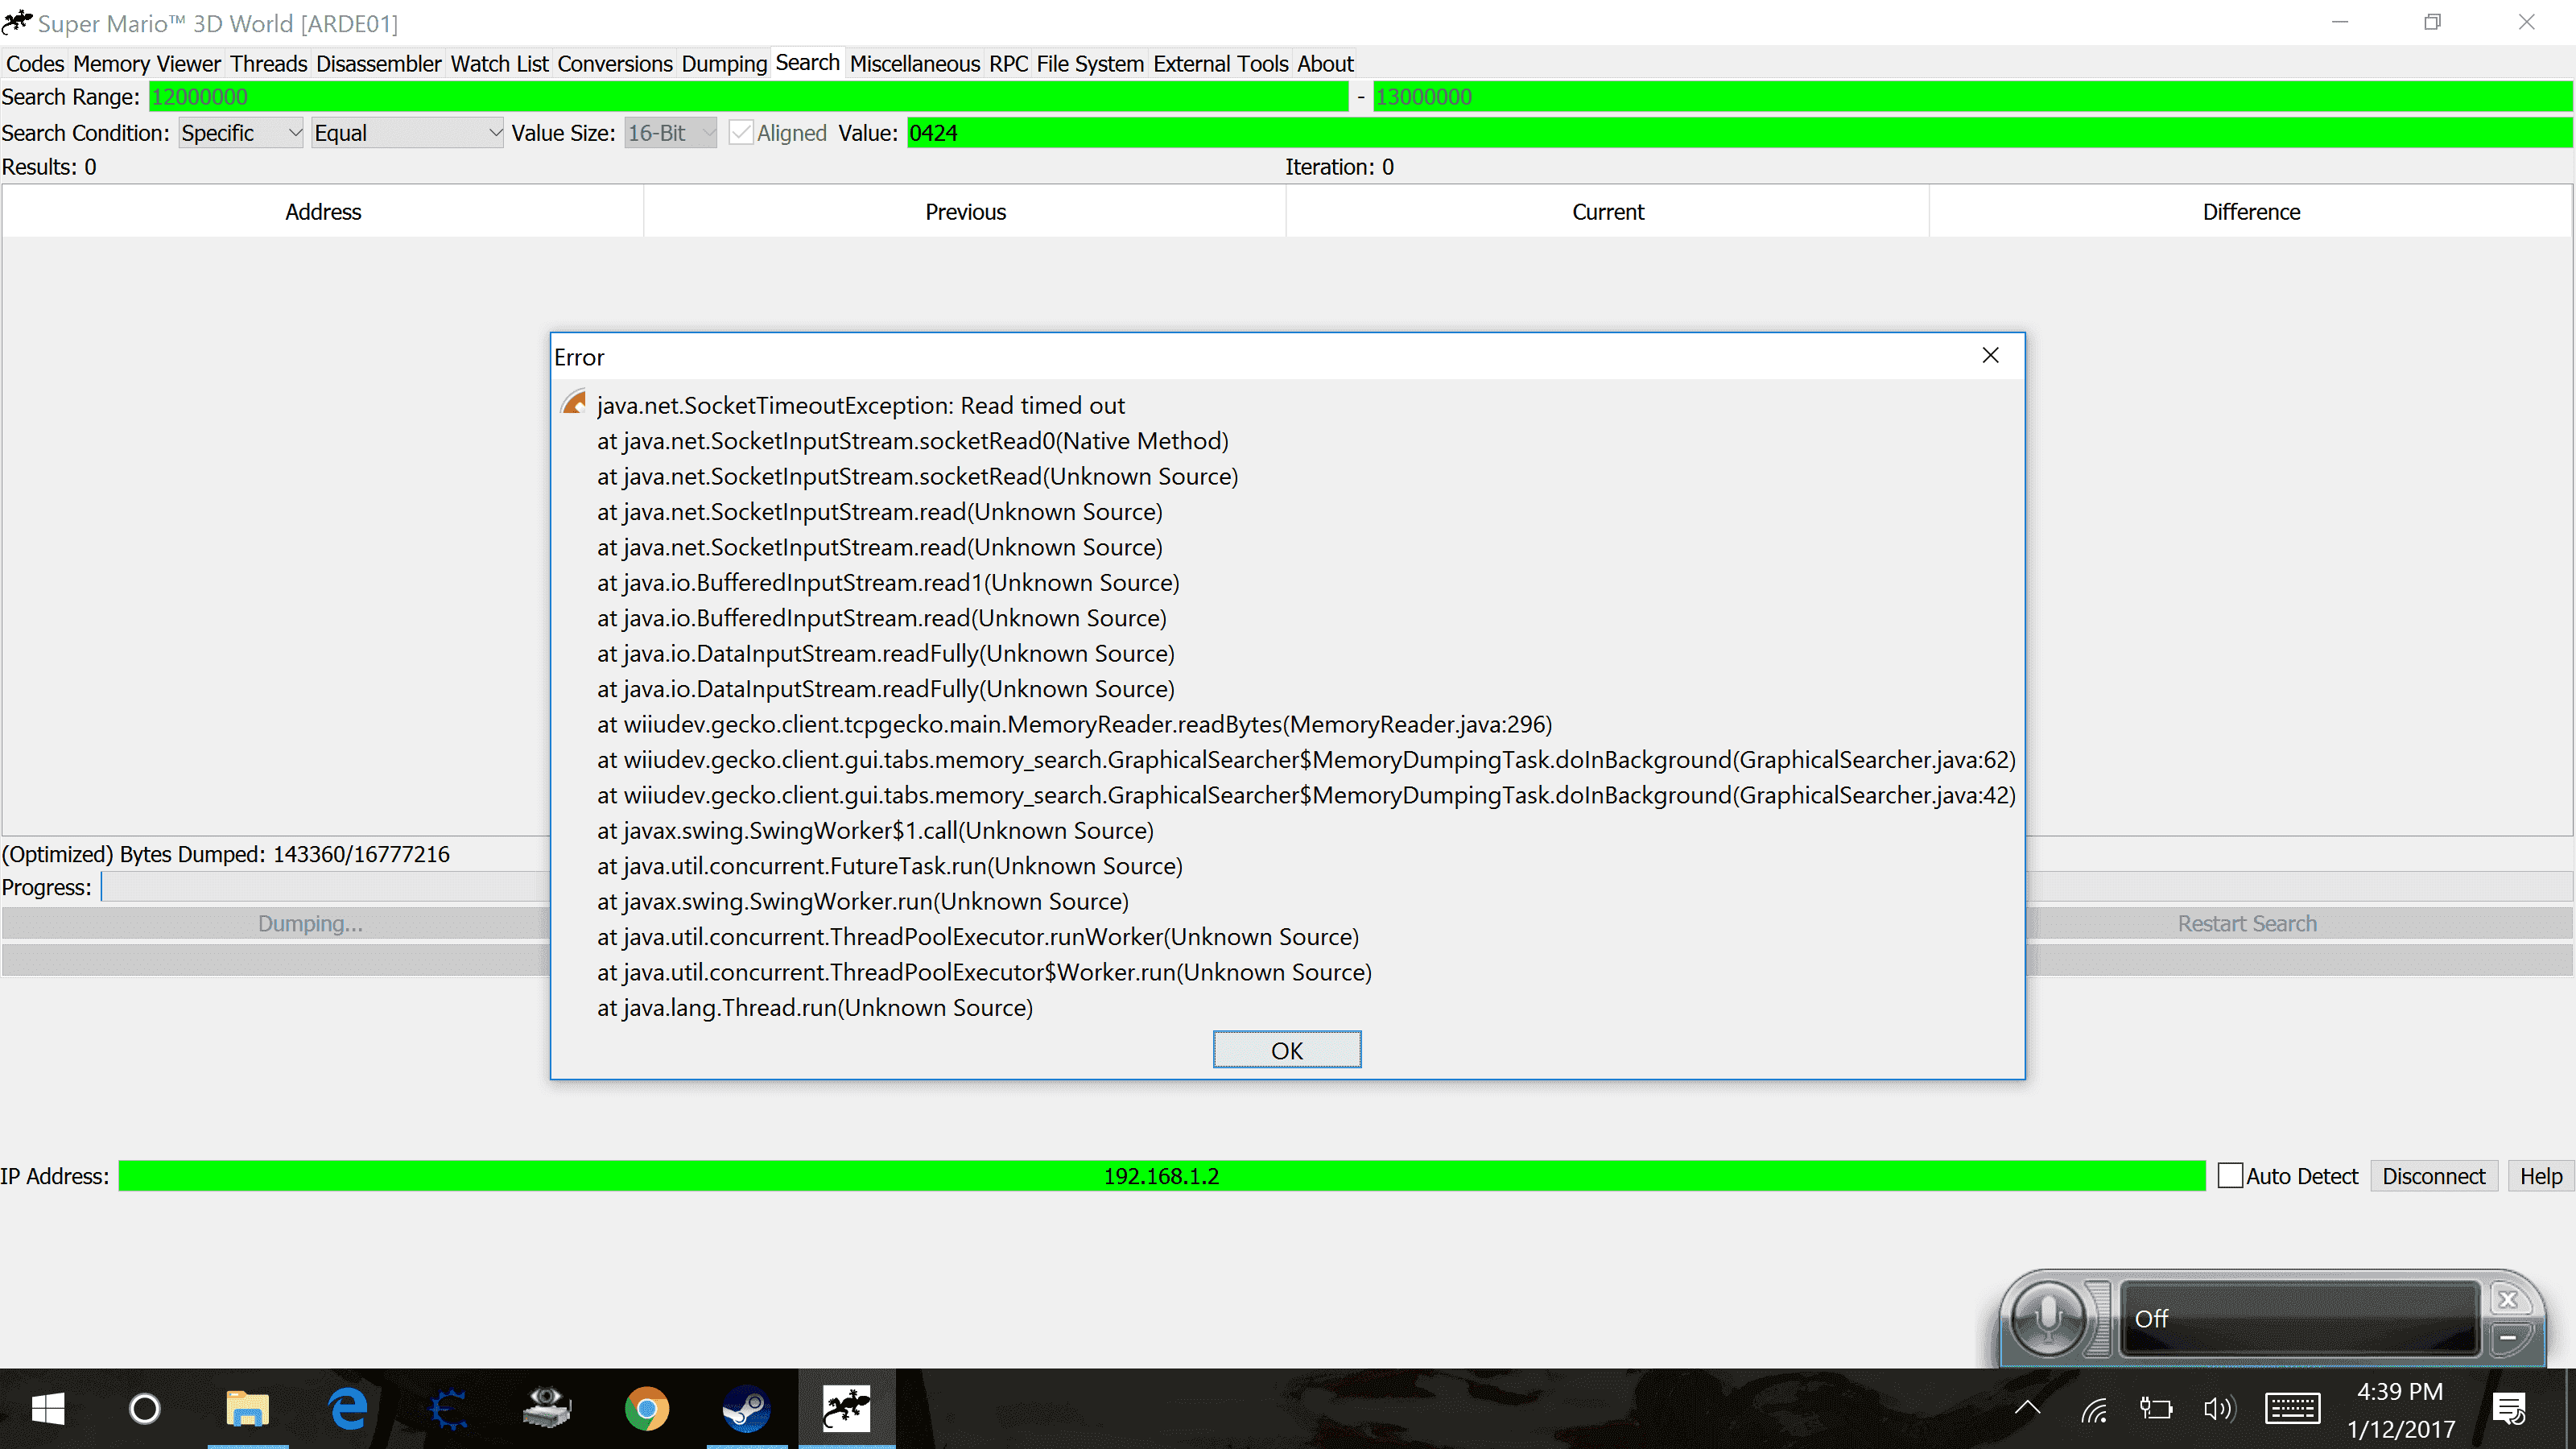Viewport: 2576px width, 1449px height.
Task: Click the Value field containing 0424
Action: point(1740,133)
